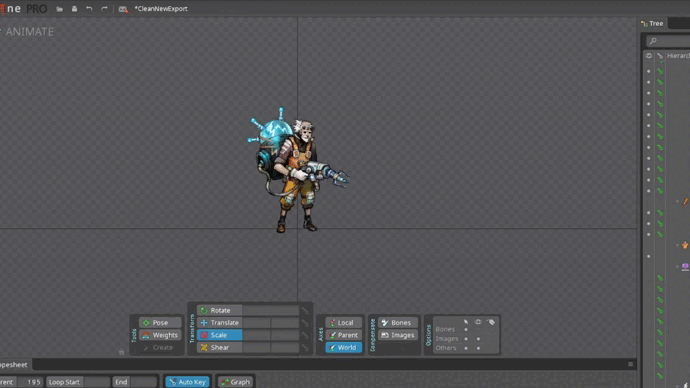Click the End frame value field
690x388 pixels.
143,382
